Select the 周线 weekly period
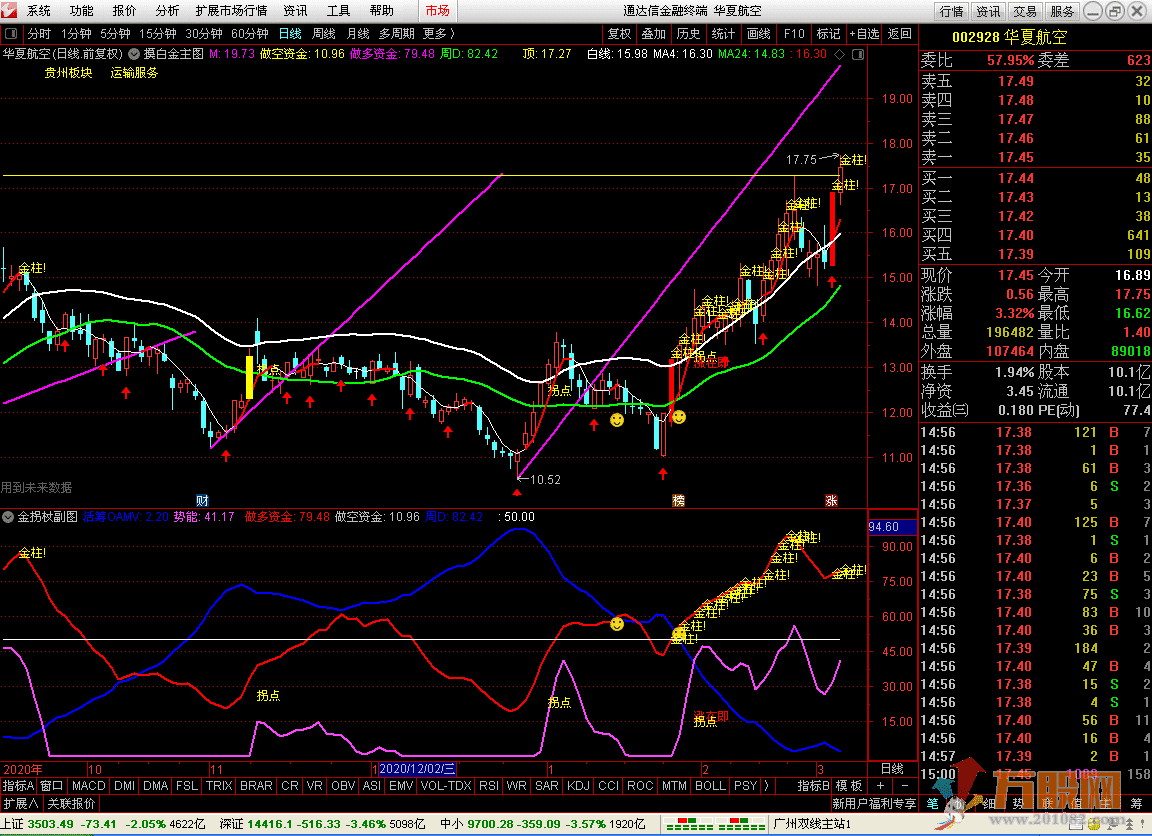The image size is (1152, 836). pyautogui.click(x=323, y=34)
